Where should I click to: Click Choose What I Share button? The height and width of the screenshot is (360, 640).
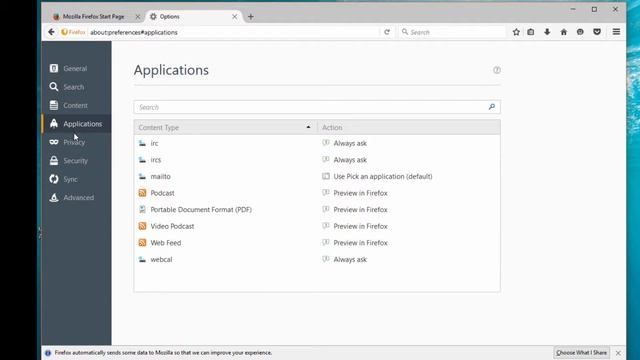(581, 353)
